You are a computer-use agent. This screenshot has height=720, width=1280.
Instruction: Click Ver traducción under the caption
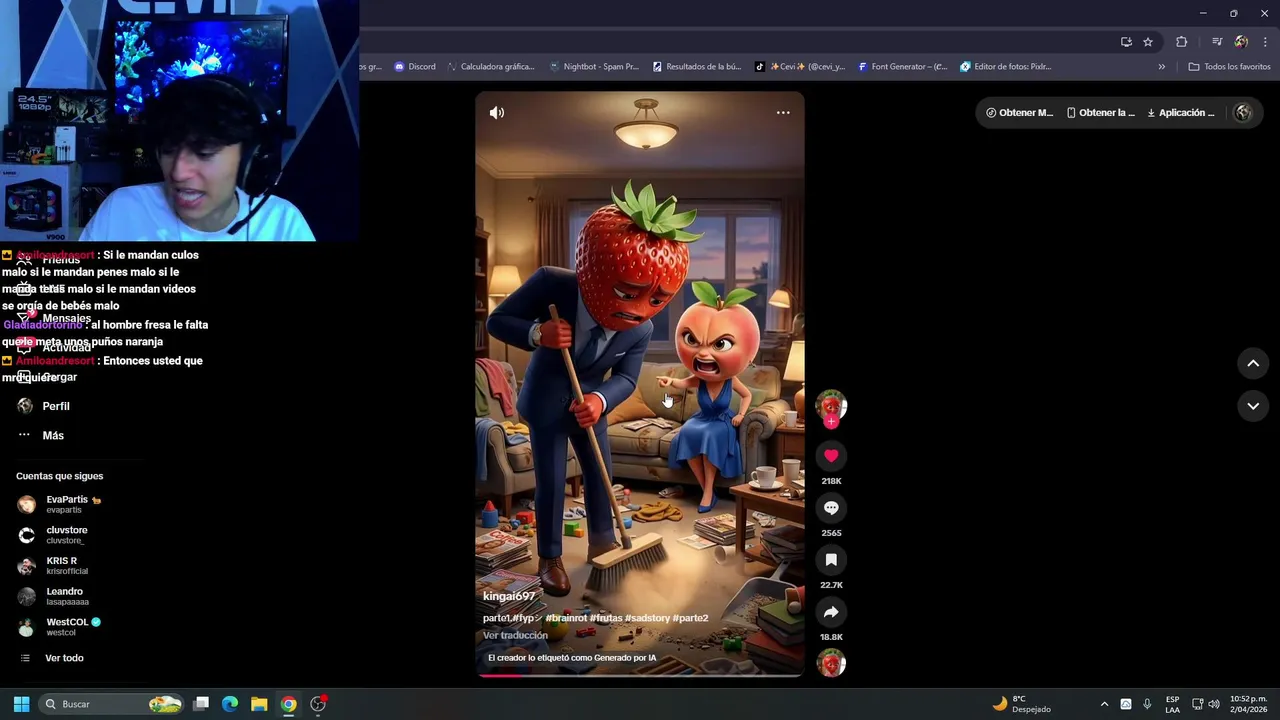click(x=515, y=635)
